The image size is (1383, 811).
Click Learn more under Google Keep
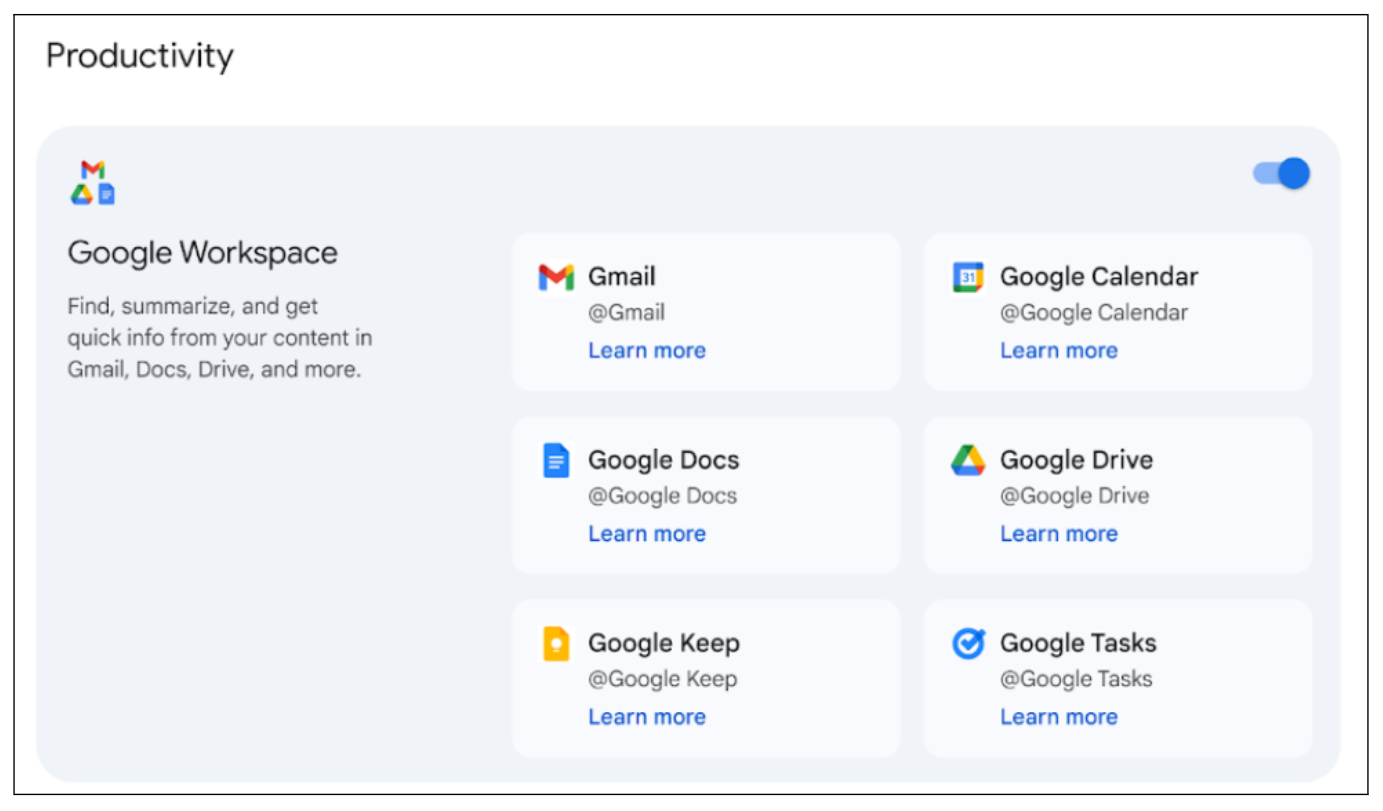pyautogui.click(x=647, y=716)
